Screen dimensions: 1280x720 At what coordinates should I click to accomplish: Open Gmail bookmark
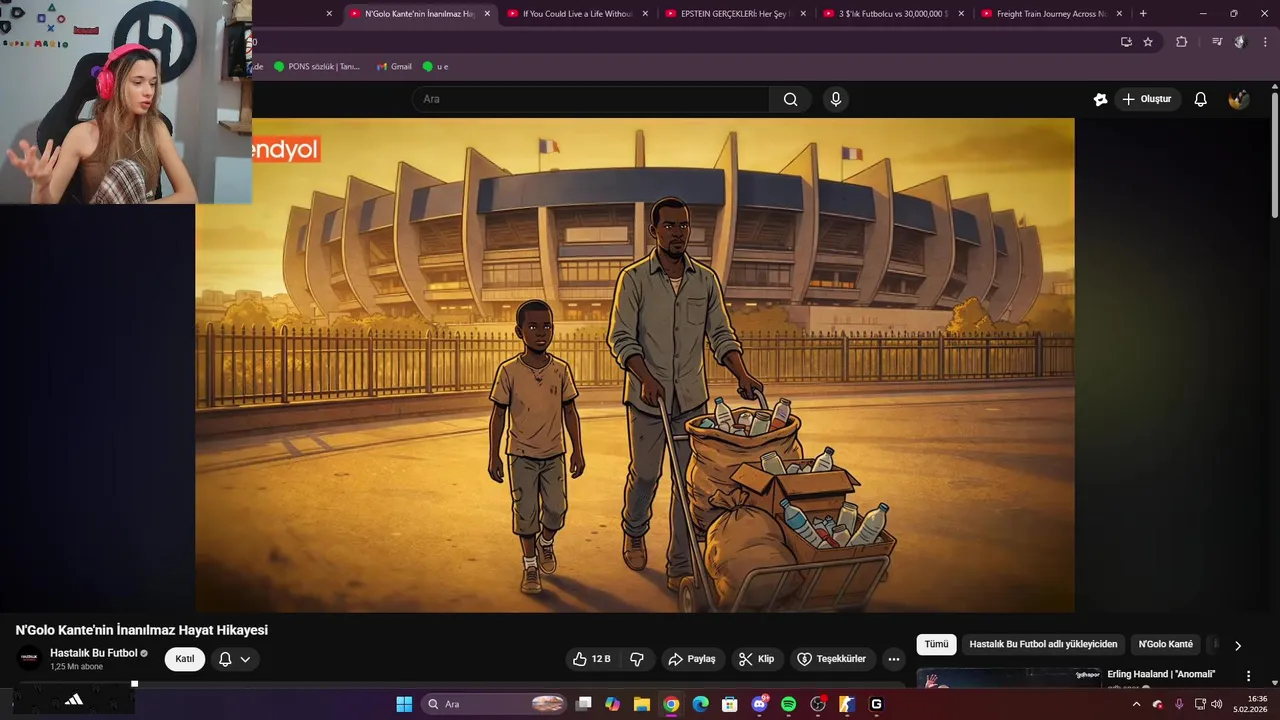coord(394,66)
